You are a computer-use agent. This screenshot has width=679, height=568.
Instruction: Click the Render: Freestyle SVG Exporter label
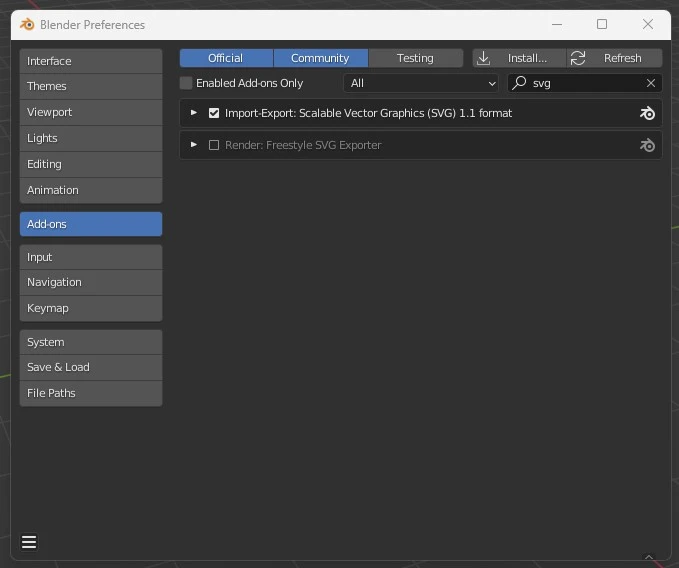tap(303, 145)
